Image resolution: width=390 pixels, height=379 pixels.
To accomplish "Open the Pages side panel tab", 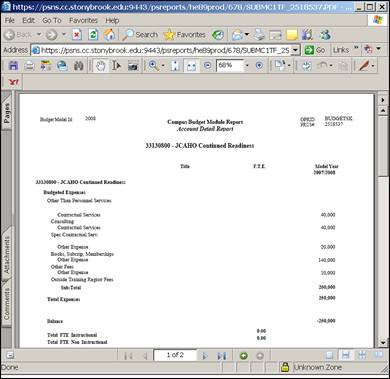I will pos(7,113).
